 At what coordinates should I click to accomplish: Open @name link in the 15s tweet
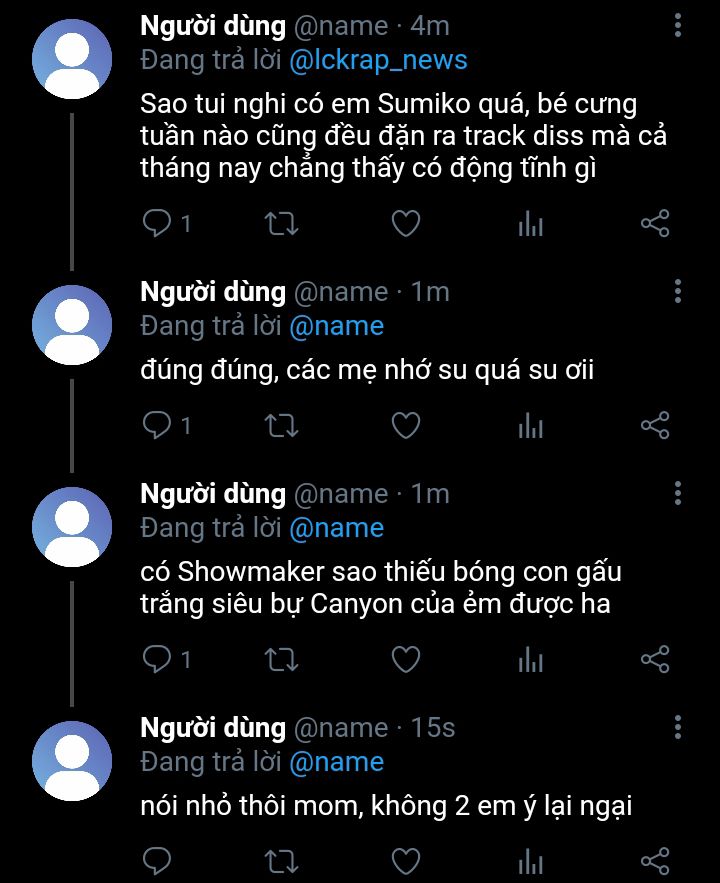click(x=337, y=762)
